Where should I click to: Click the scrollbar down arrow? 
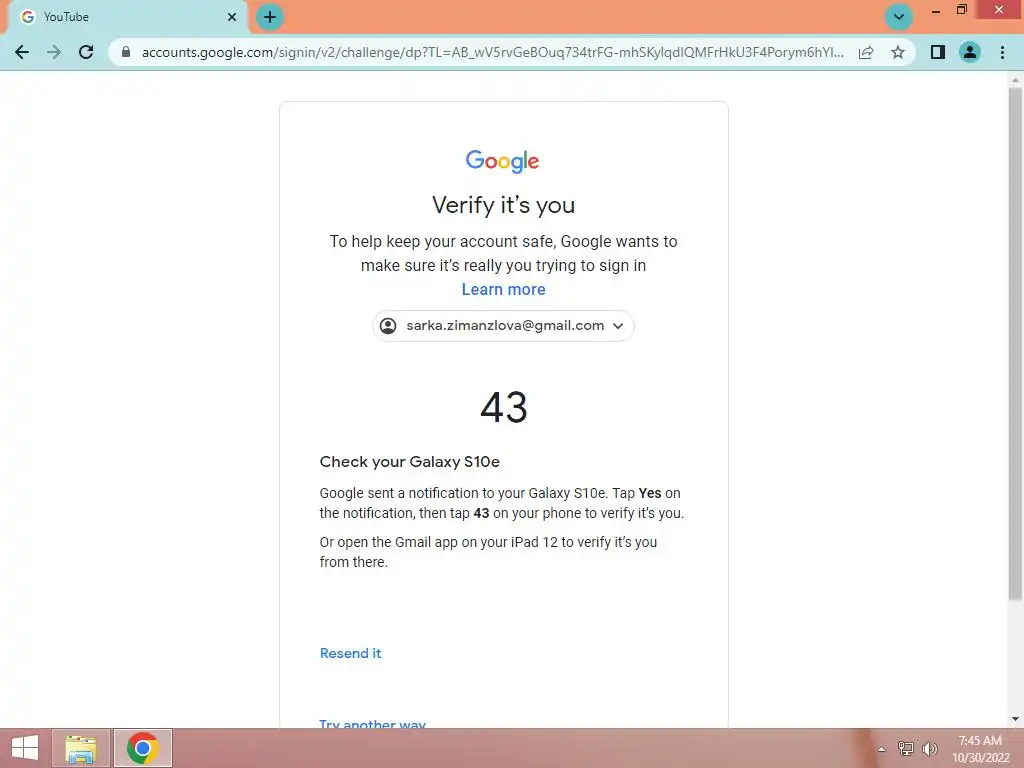(1015, 719)
